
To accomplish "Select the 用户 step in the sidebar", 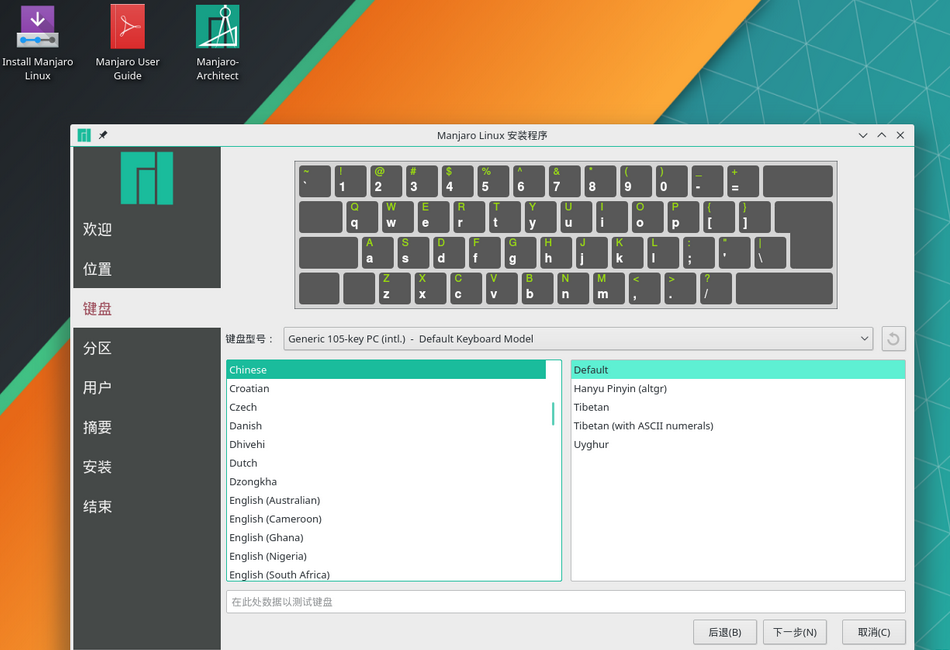I will pos(147,387).
